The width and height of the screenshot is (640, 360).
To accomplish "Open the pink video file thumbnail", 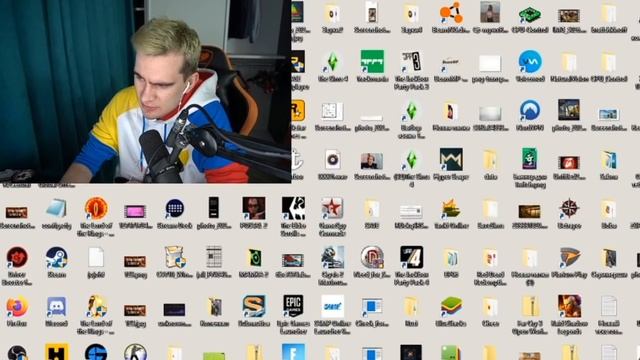I will click(x=135, y=211).
